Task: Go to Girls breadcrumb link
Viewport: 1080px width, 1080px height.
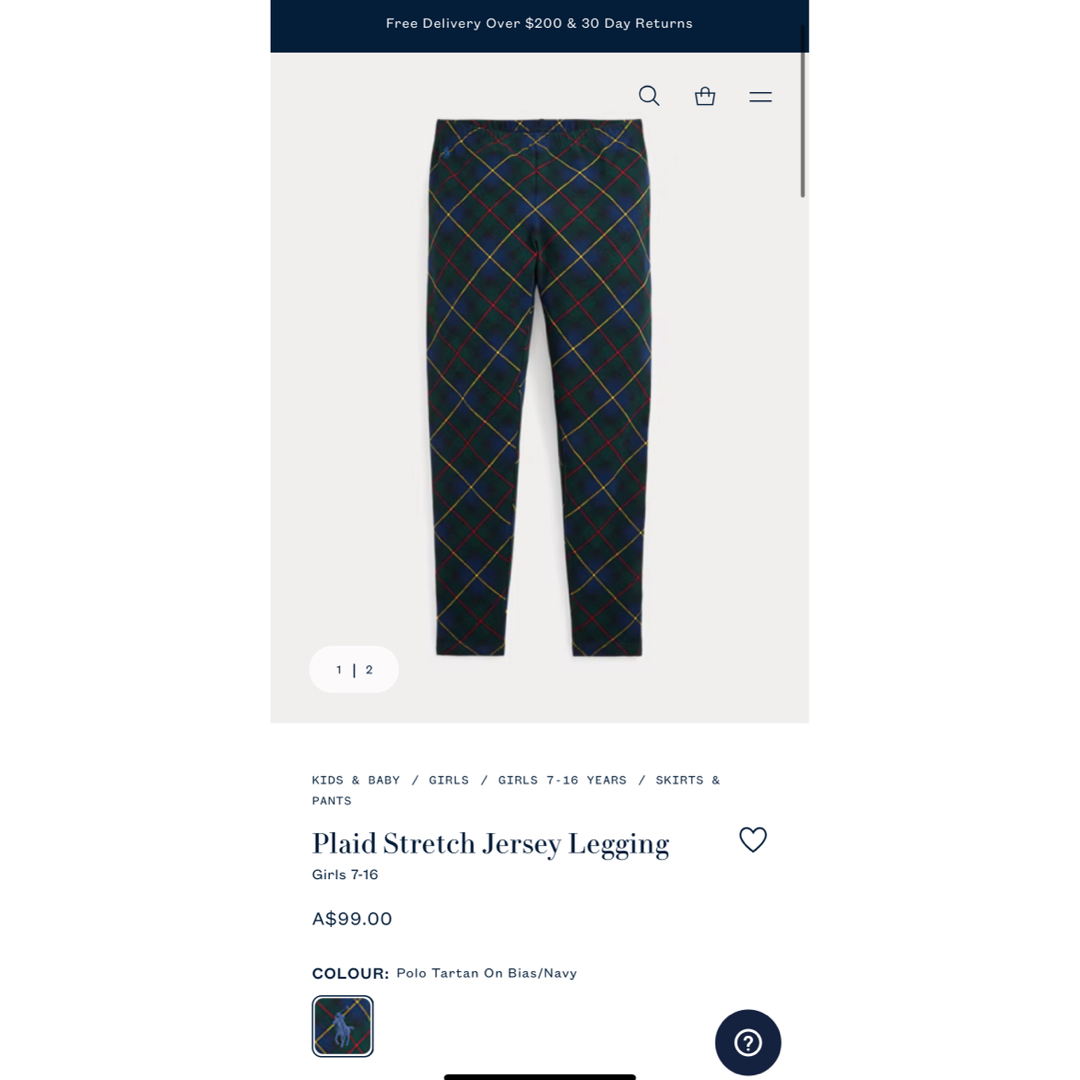Action: (x=448, y=780)
